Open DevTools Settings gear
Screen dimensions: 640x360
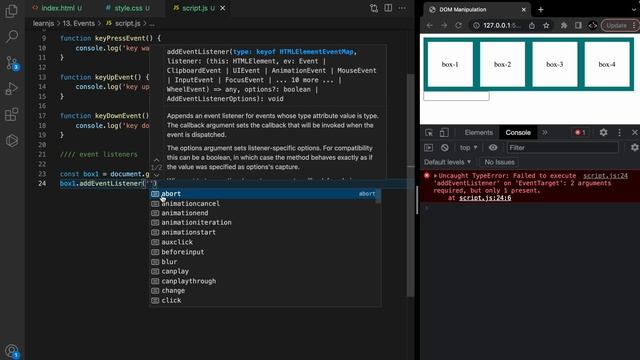click(x=603, y=132)
